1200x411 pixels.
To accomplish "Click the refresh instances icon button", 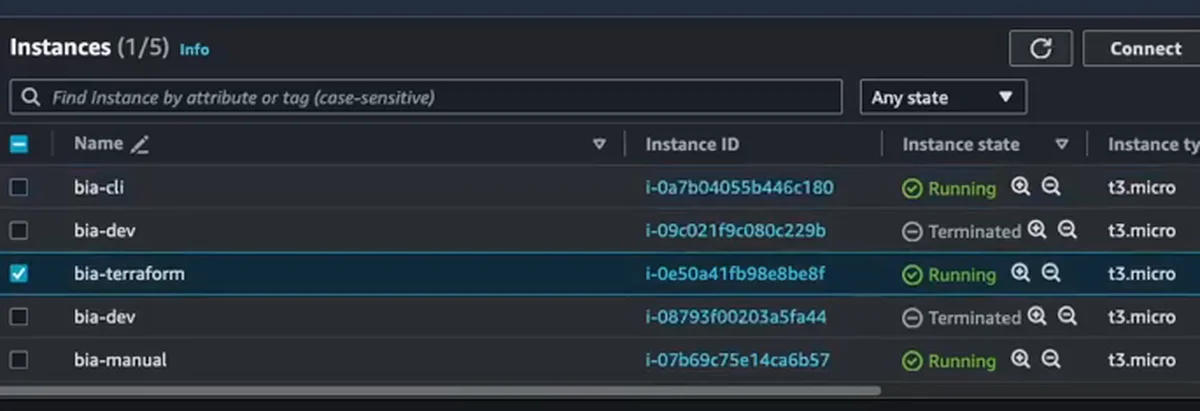I will coord(1040,48).
